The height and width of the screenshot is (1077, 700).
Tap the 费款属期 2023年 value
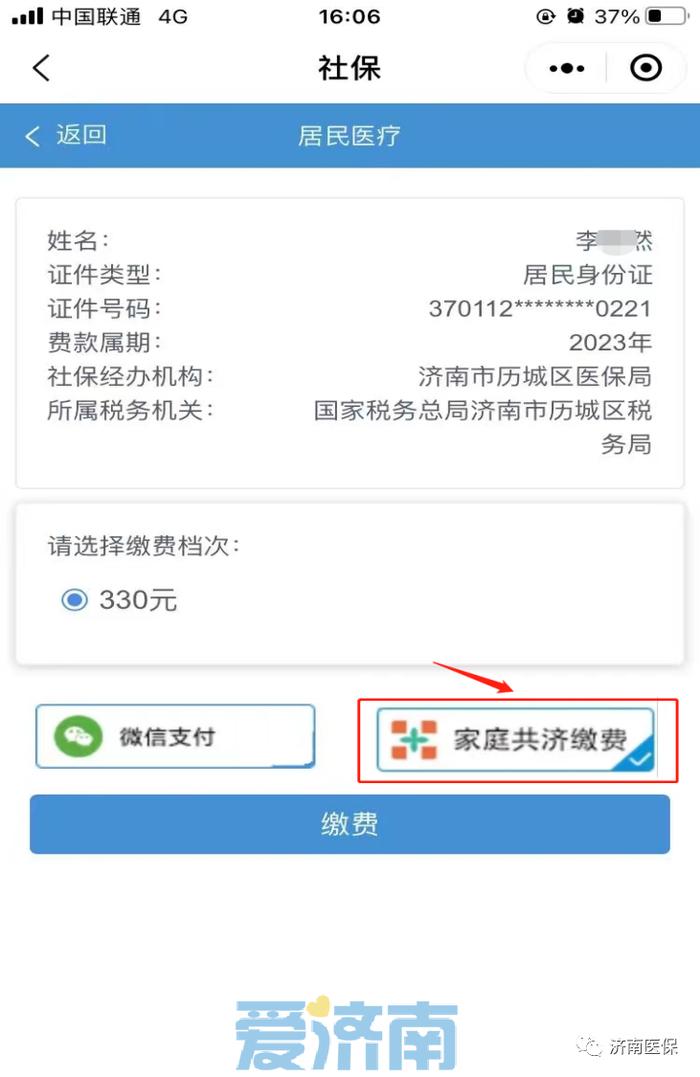[610, 342]
